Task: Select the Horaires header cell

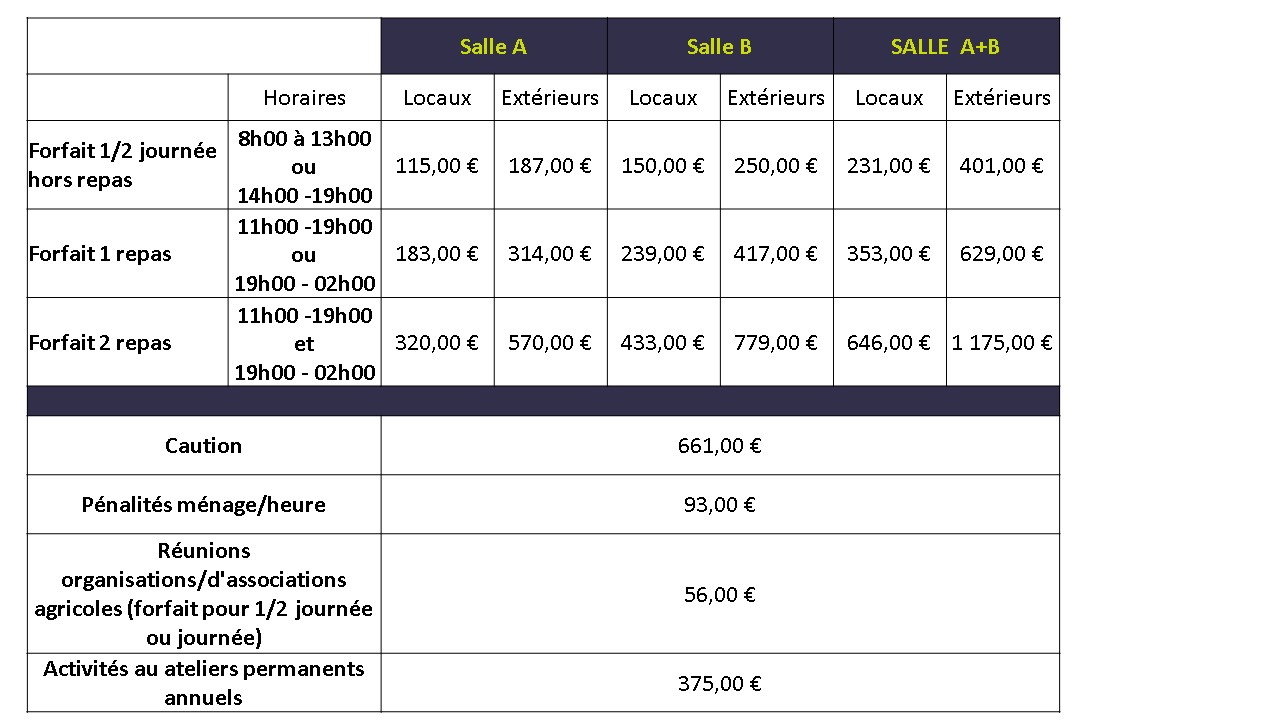Action: click(304, 98)
